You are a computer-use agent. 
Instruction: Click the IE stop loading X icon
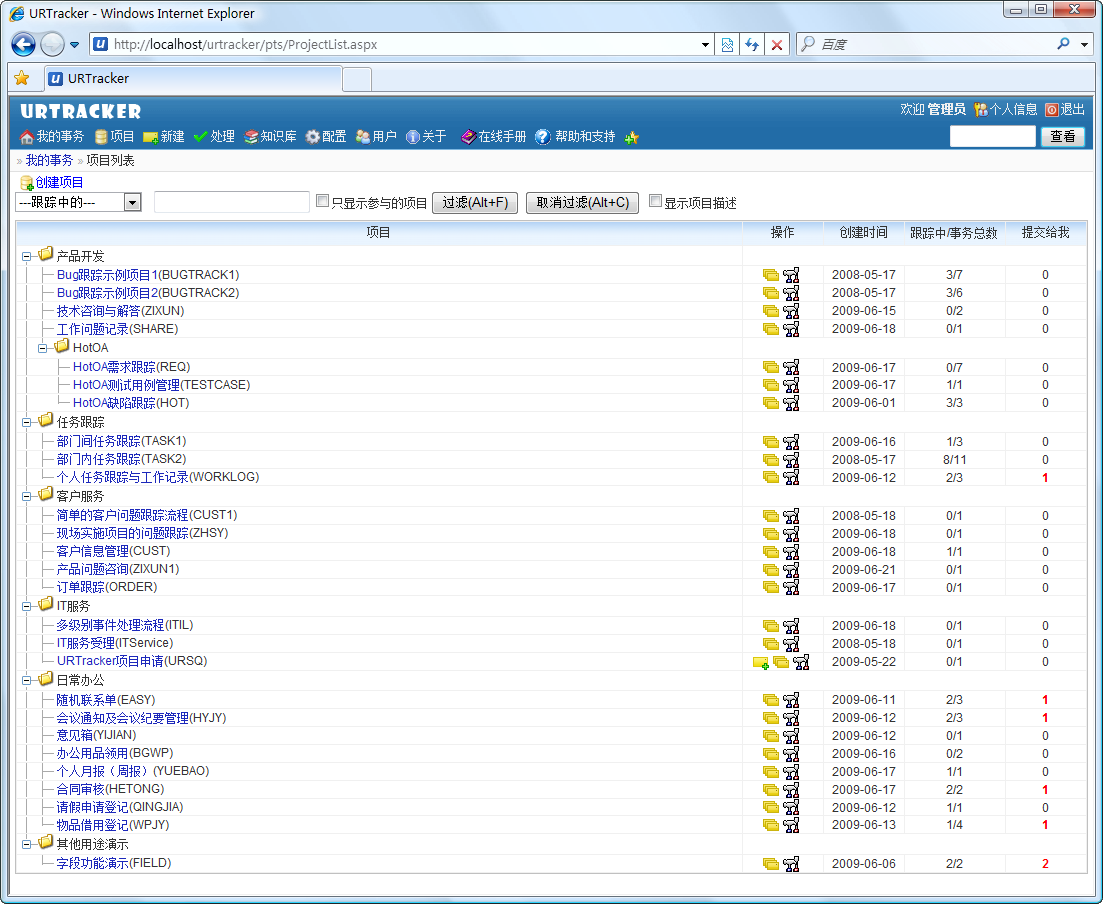777,44
